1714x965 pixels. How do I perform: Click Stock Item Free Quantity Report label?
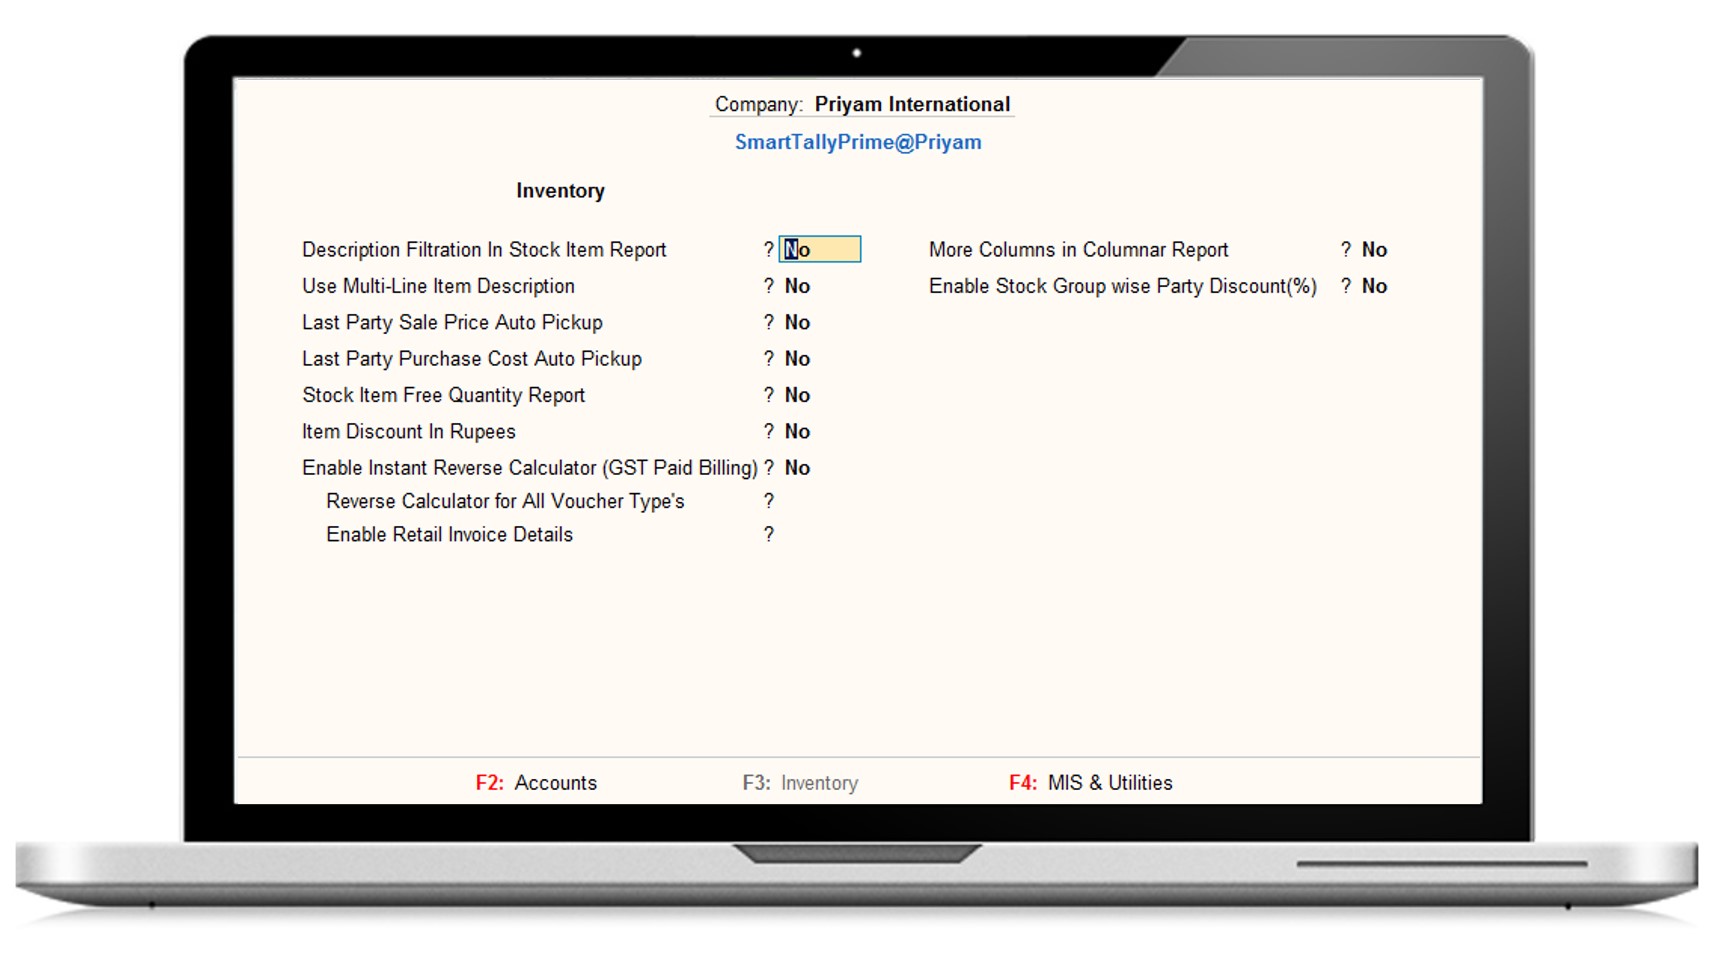[443, 395]
